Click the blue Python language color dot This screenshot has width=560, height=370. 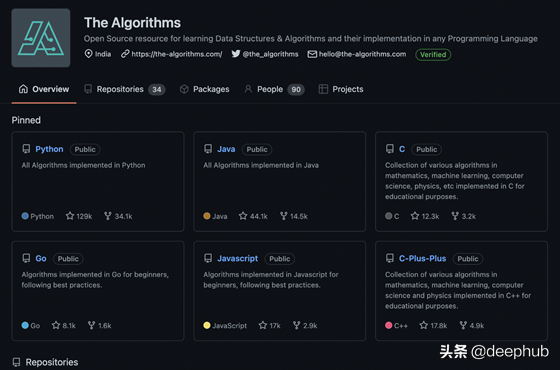25,216
